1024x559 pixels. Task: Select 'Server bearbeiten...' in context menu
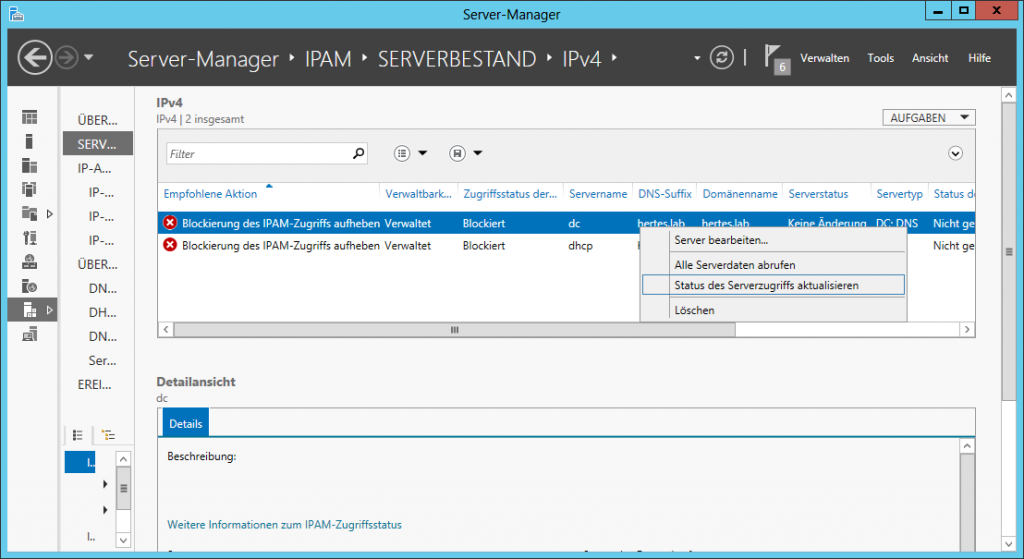pyautogui.click(x=721, y=240)
